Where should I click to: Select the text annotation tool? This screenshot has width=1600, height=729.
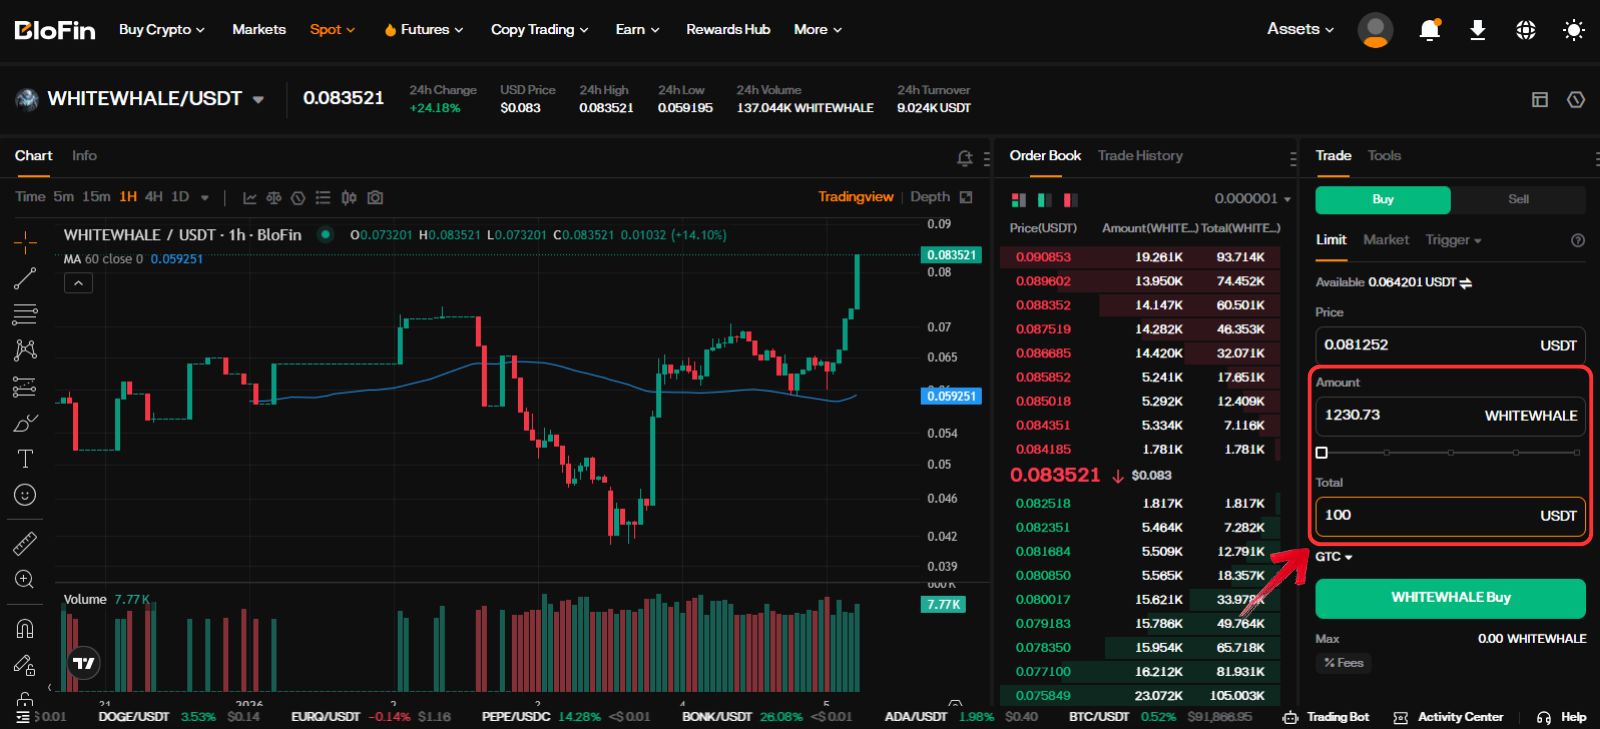(25, 459)
